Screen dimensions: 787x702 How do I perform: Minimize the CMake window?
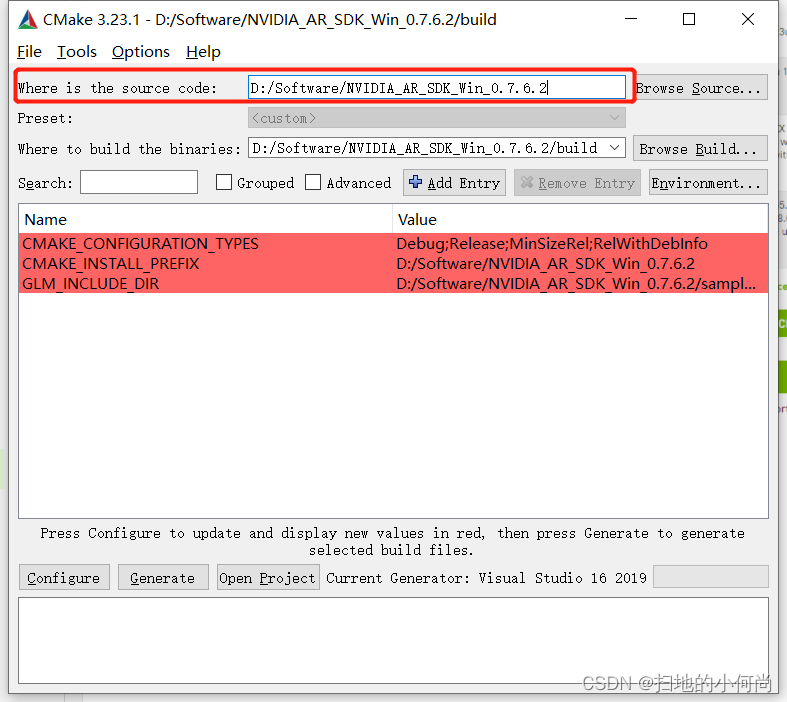point(631,19)
